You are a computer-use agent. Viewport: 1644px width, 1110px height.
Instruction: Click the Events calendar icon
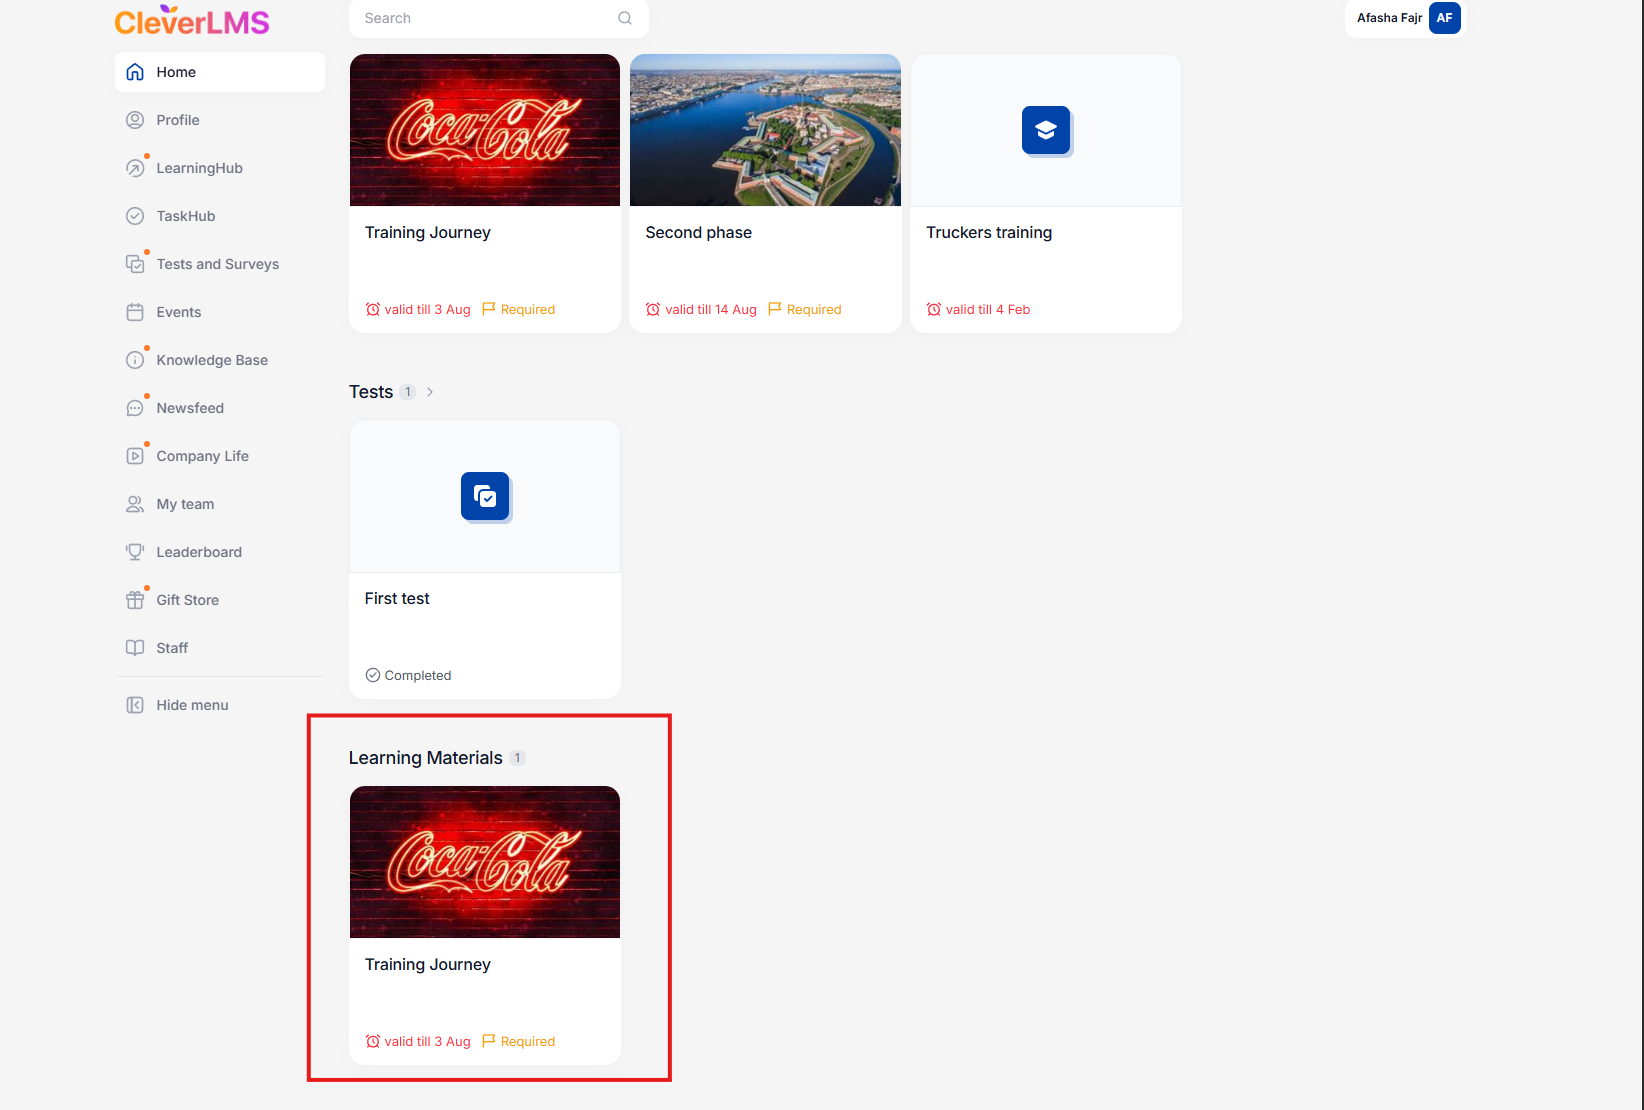[135, 312]
